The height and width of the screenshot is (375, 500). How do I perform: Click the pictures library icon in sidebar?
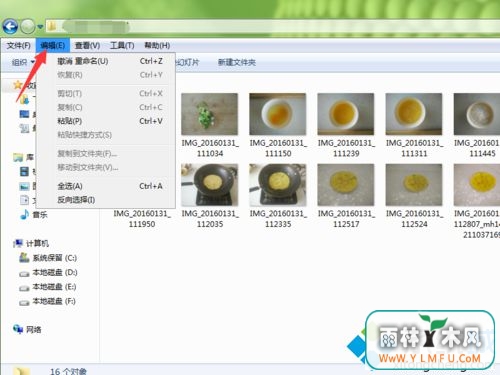[24, 186]
